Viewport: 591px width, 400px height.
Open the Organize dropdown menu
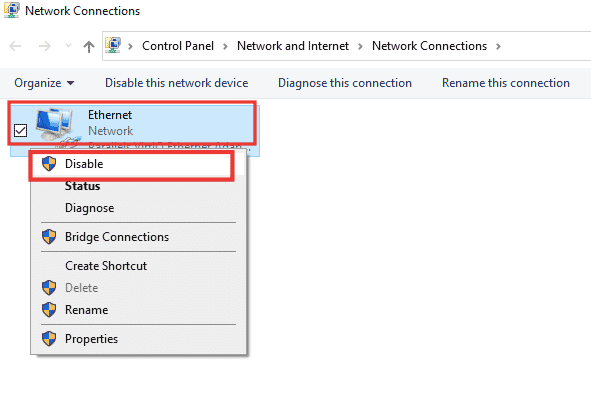[44, 83]
